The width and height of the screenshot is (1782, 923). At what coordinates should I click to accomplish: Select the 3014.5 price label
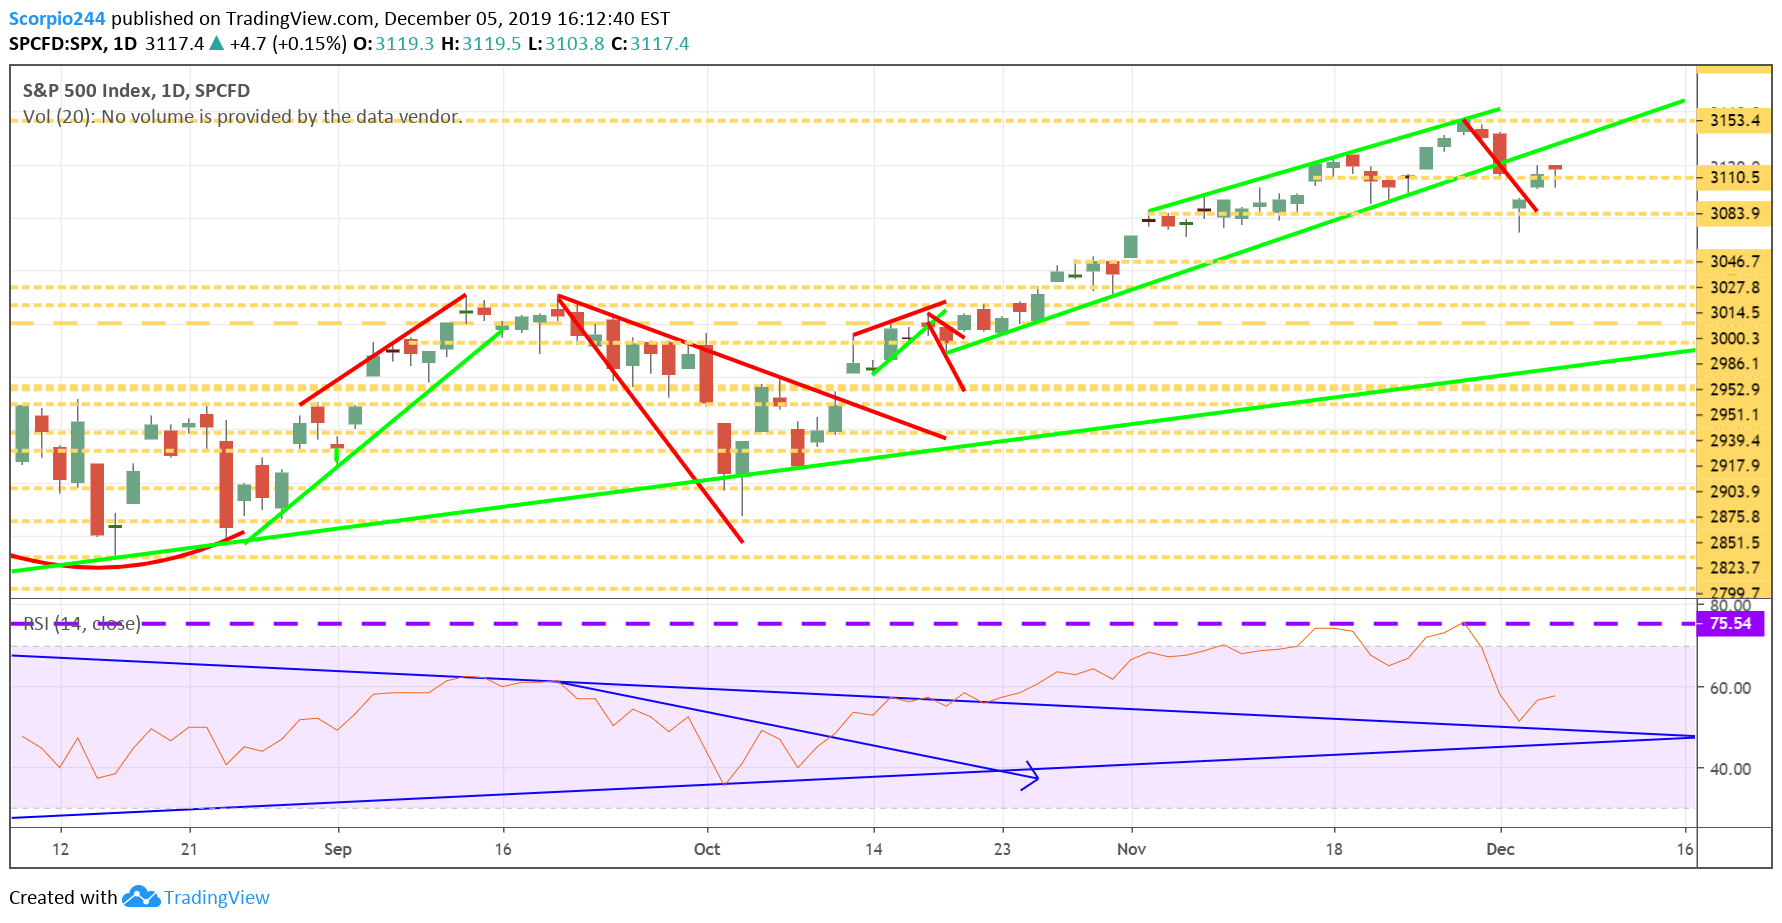click(x=1734, y=312)
